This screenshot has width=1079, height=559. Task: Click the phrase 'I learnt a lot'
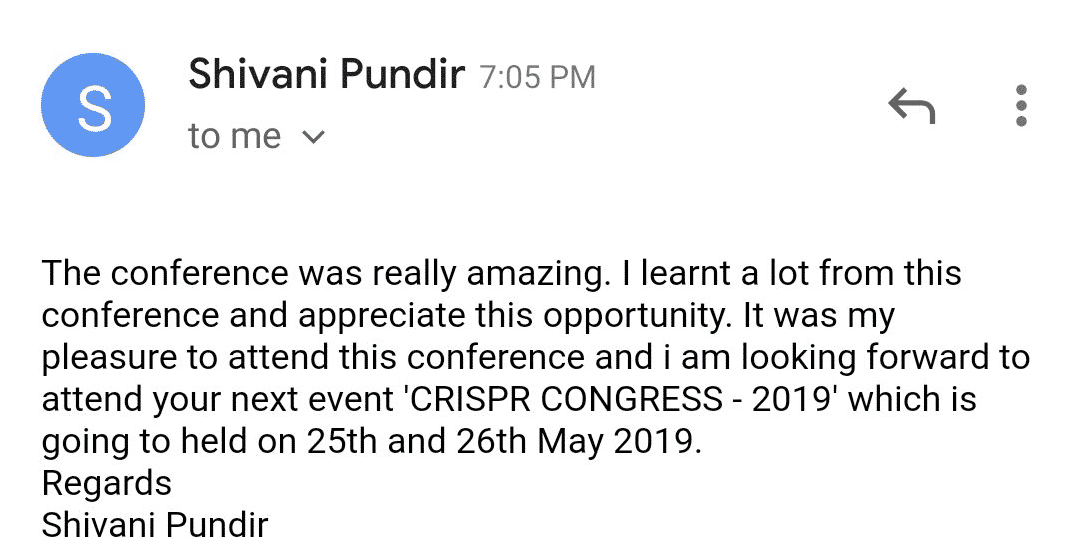pos(715,273)
